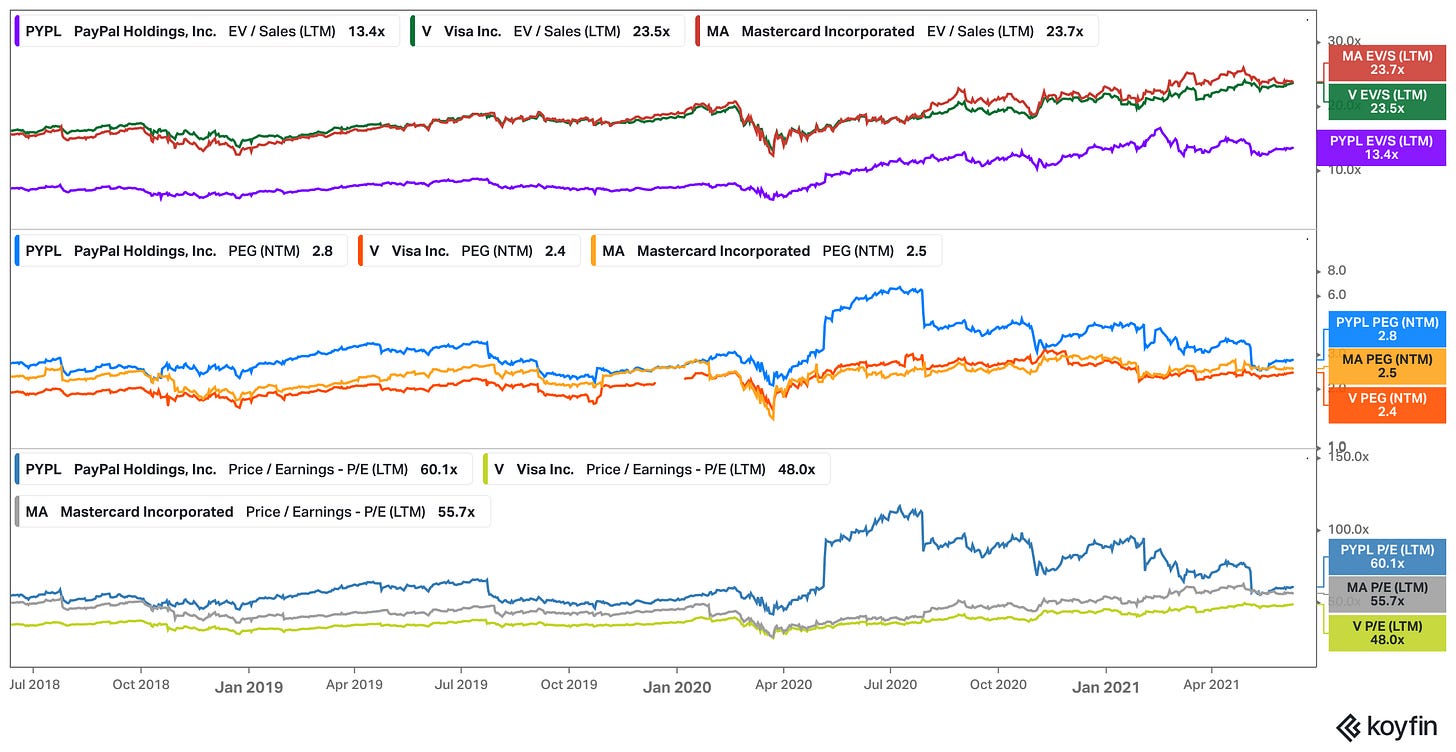The width and height of the screenshot is (1456, 752).
Task: Select the orange MA PEG 2.5 axis tag
Action: [x=1385, y=365]
